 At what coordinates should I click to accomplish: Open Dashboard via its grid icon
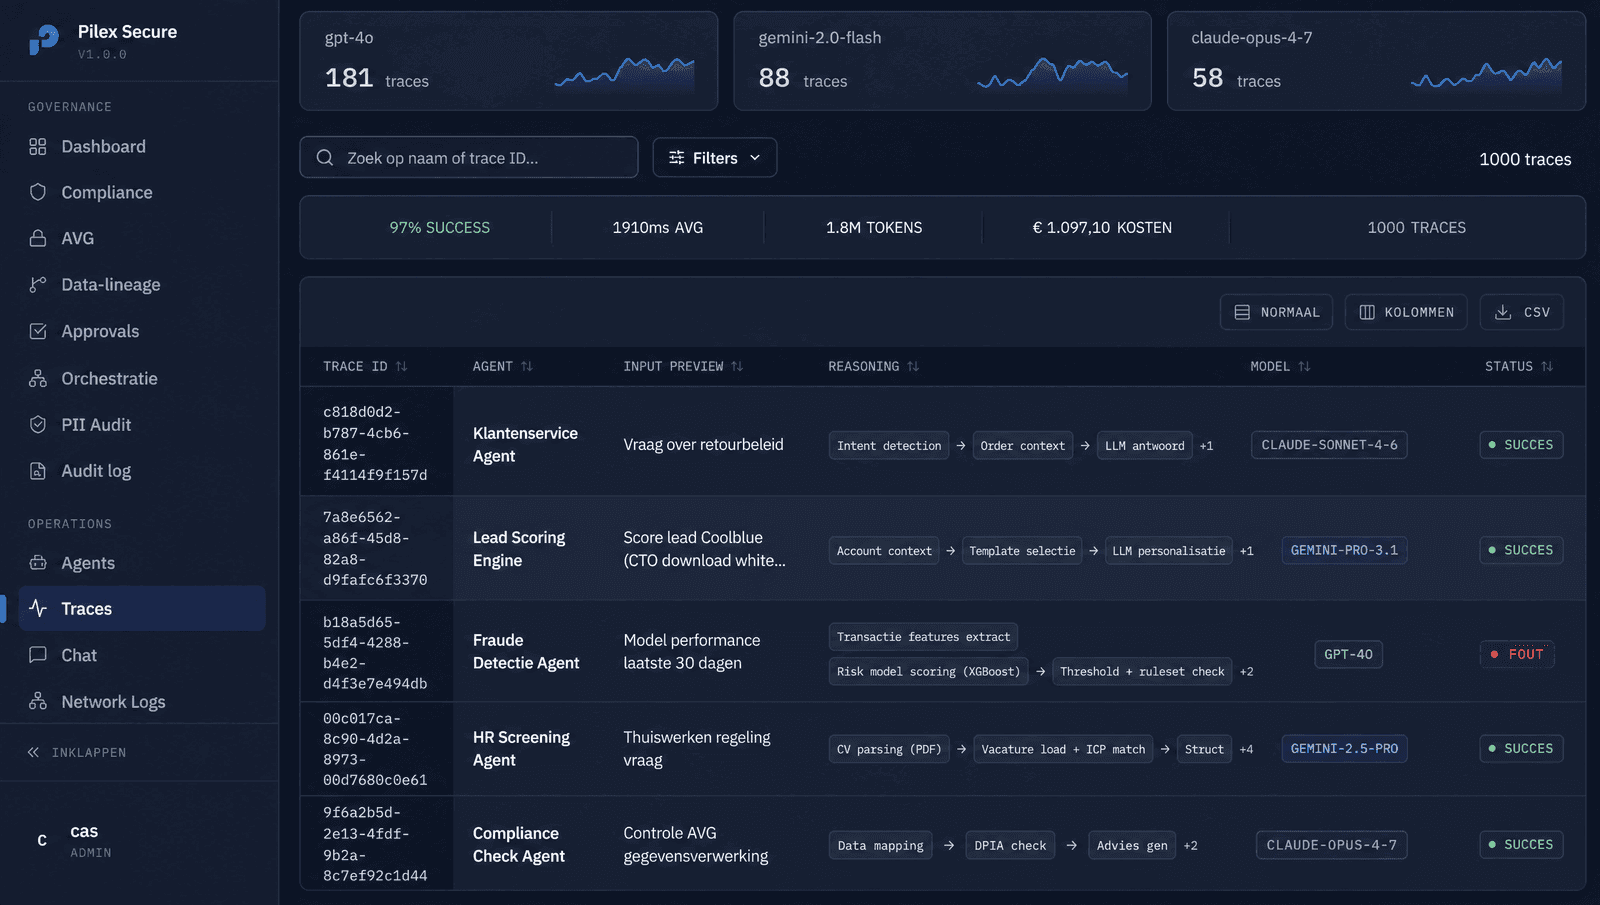coord(38,147)
